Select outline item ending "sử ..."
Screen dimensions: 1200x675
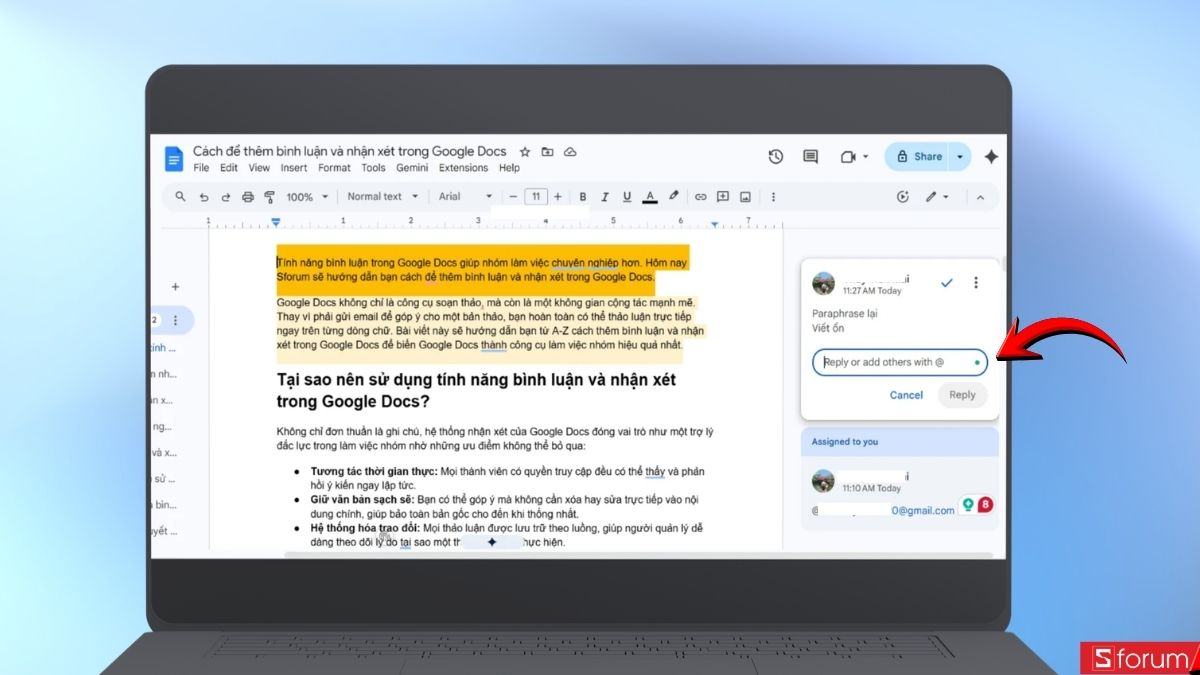pos(163,479)
